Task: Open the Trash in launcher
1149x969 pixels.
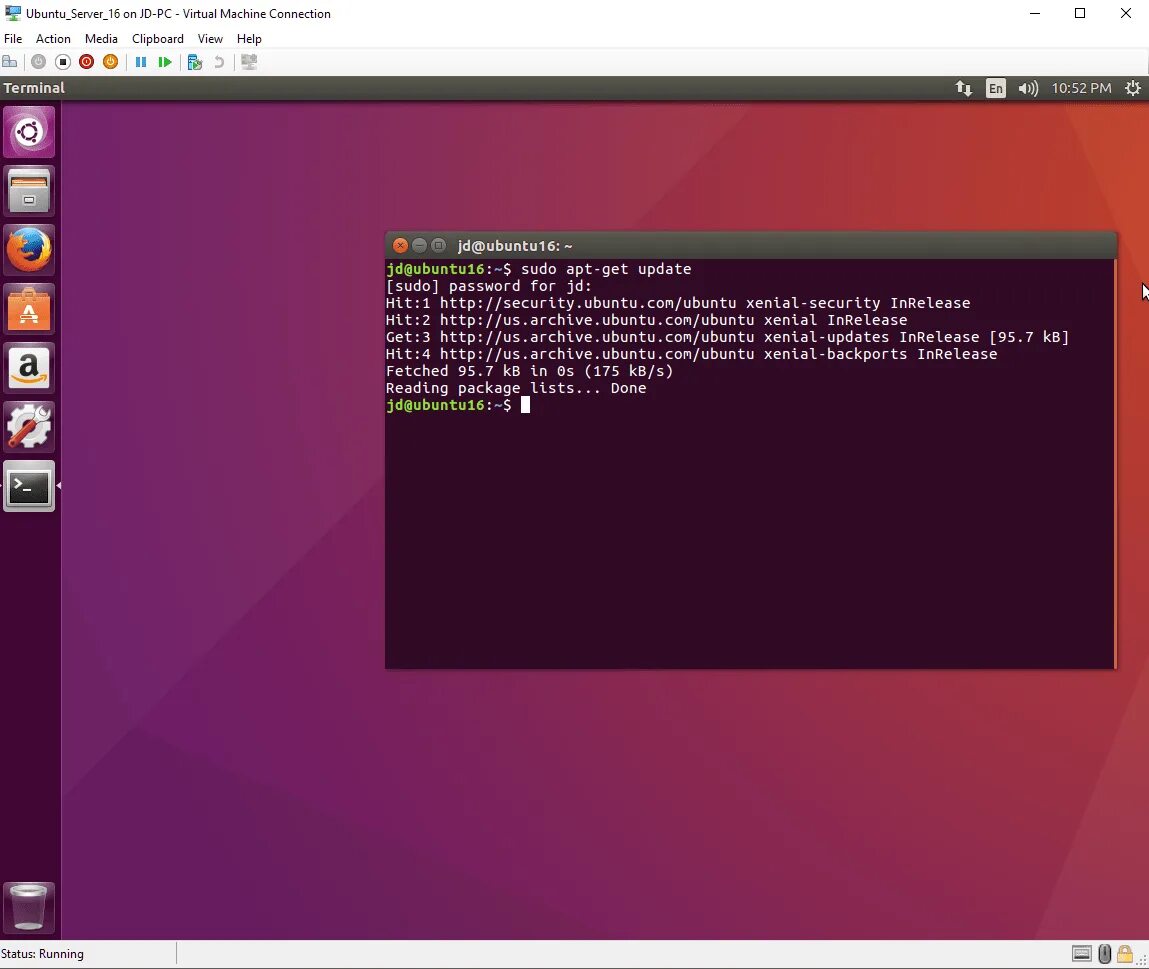Action: pyautogui.click(x=29, y=908)
